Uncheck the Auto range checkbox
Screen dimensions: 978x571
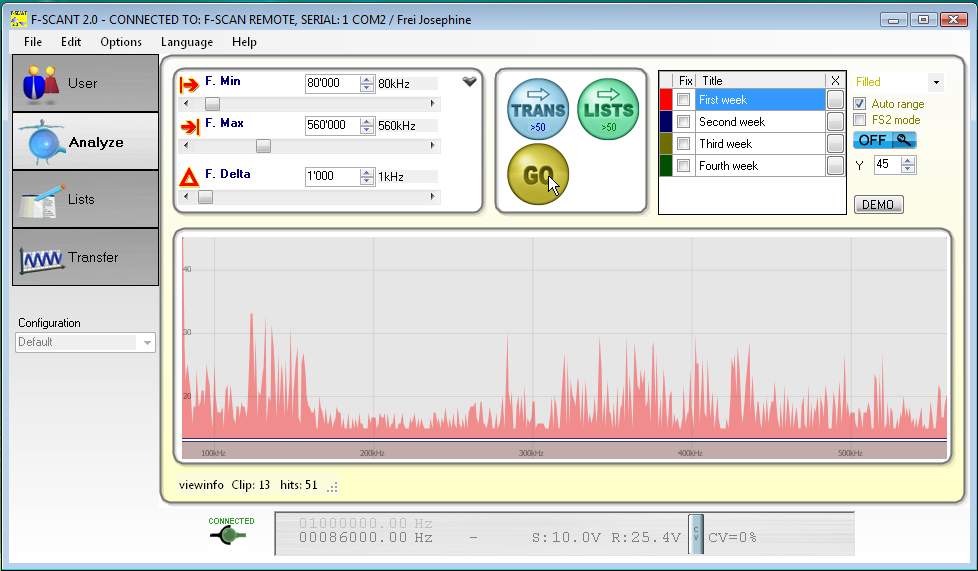pos(859,104)
